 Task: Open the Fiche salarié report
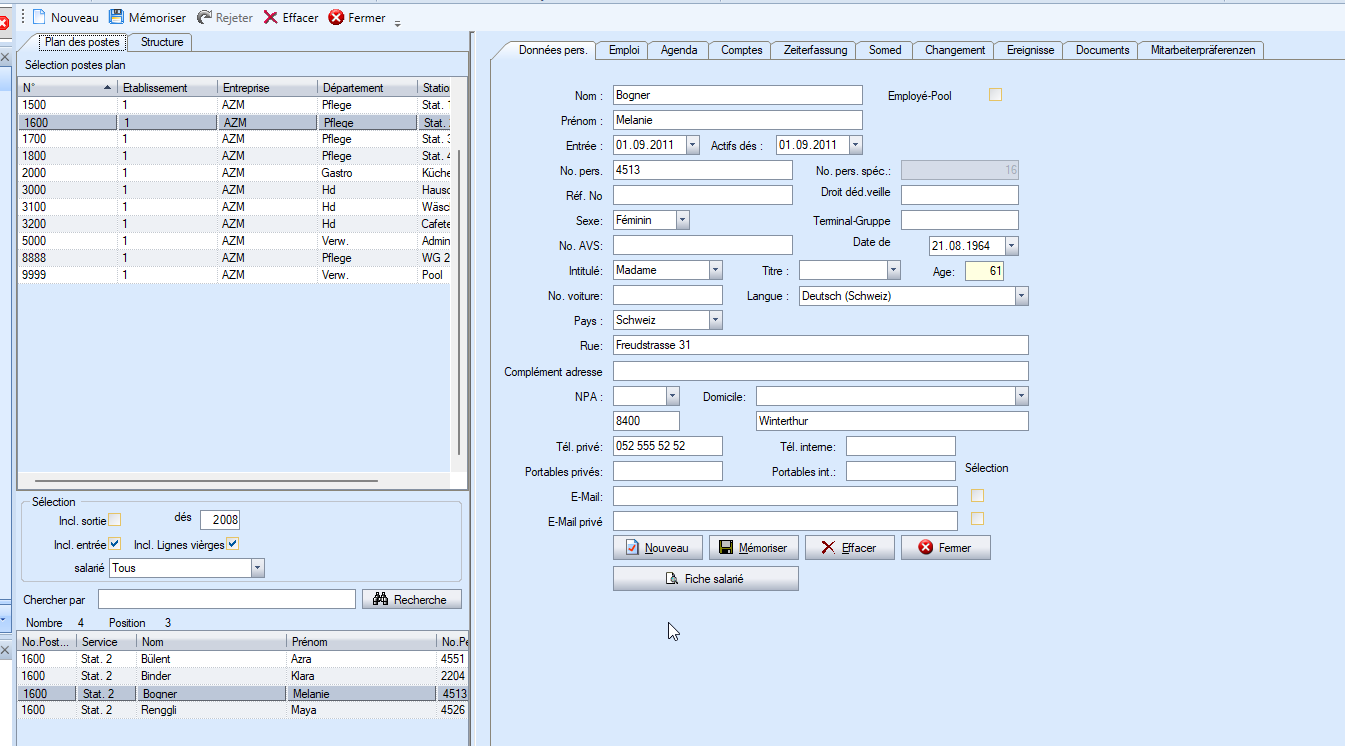(705, 579)
